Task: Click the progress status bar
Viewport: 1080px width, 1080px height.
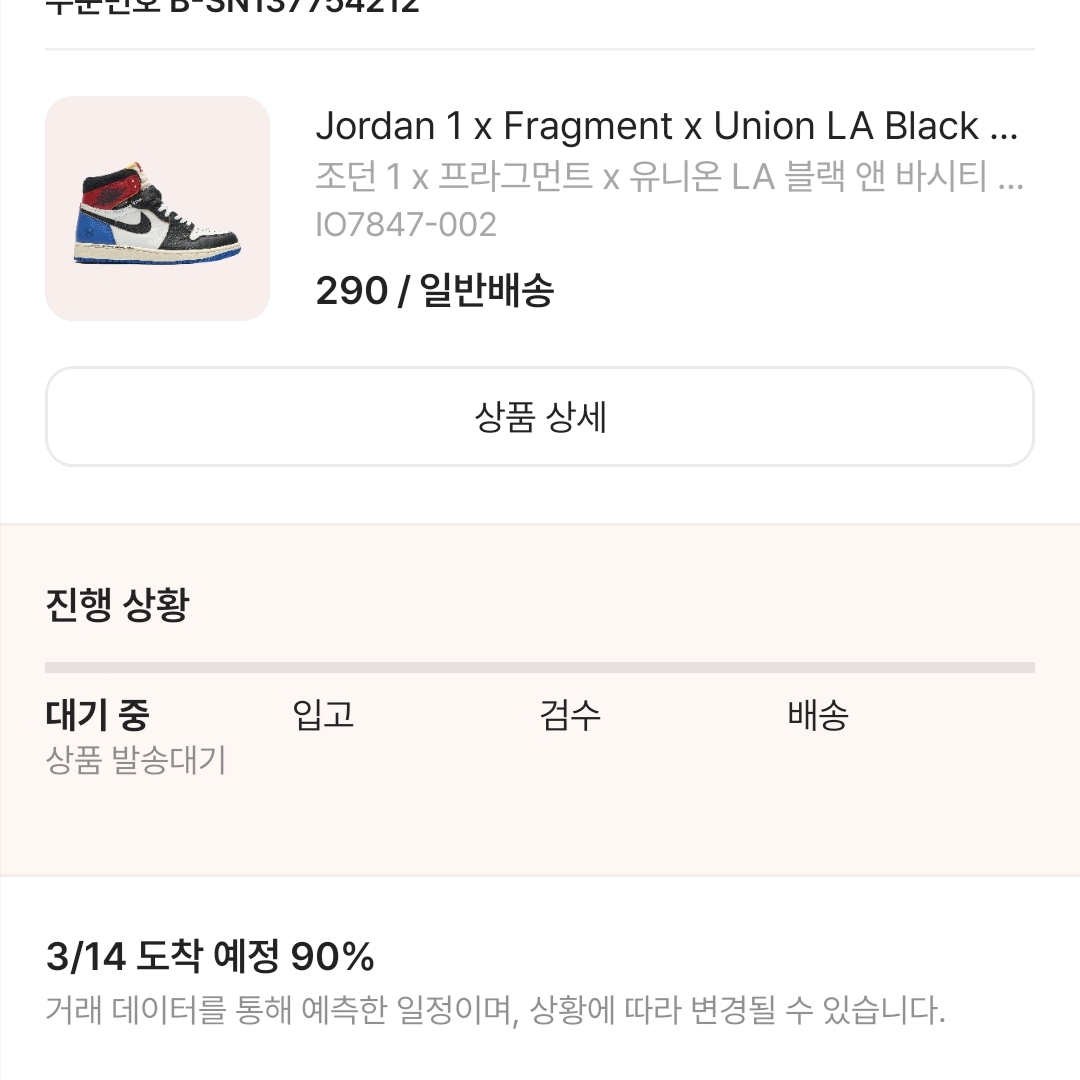Action: tap(540, 663)
